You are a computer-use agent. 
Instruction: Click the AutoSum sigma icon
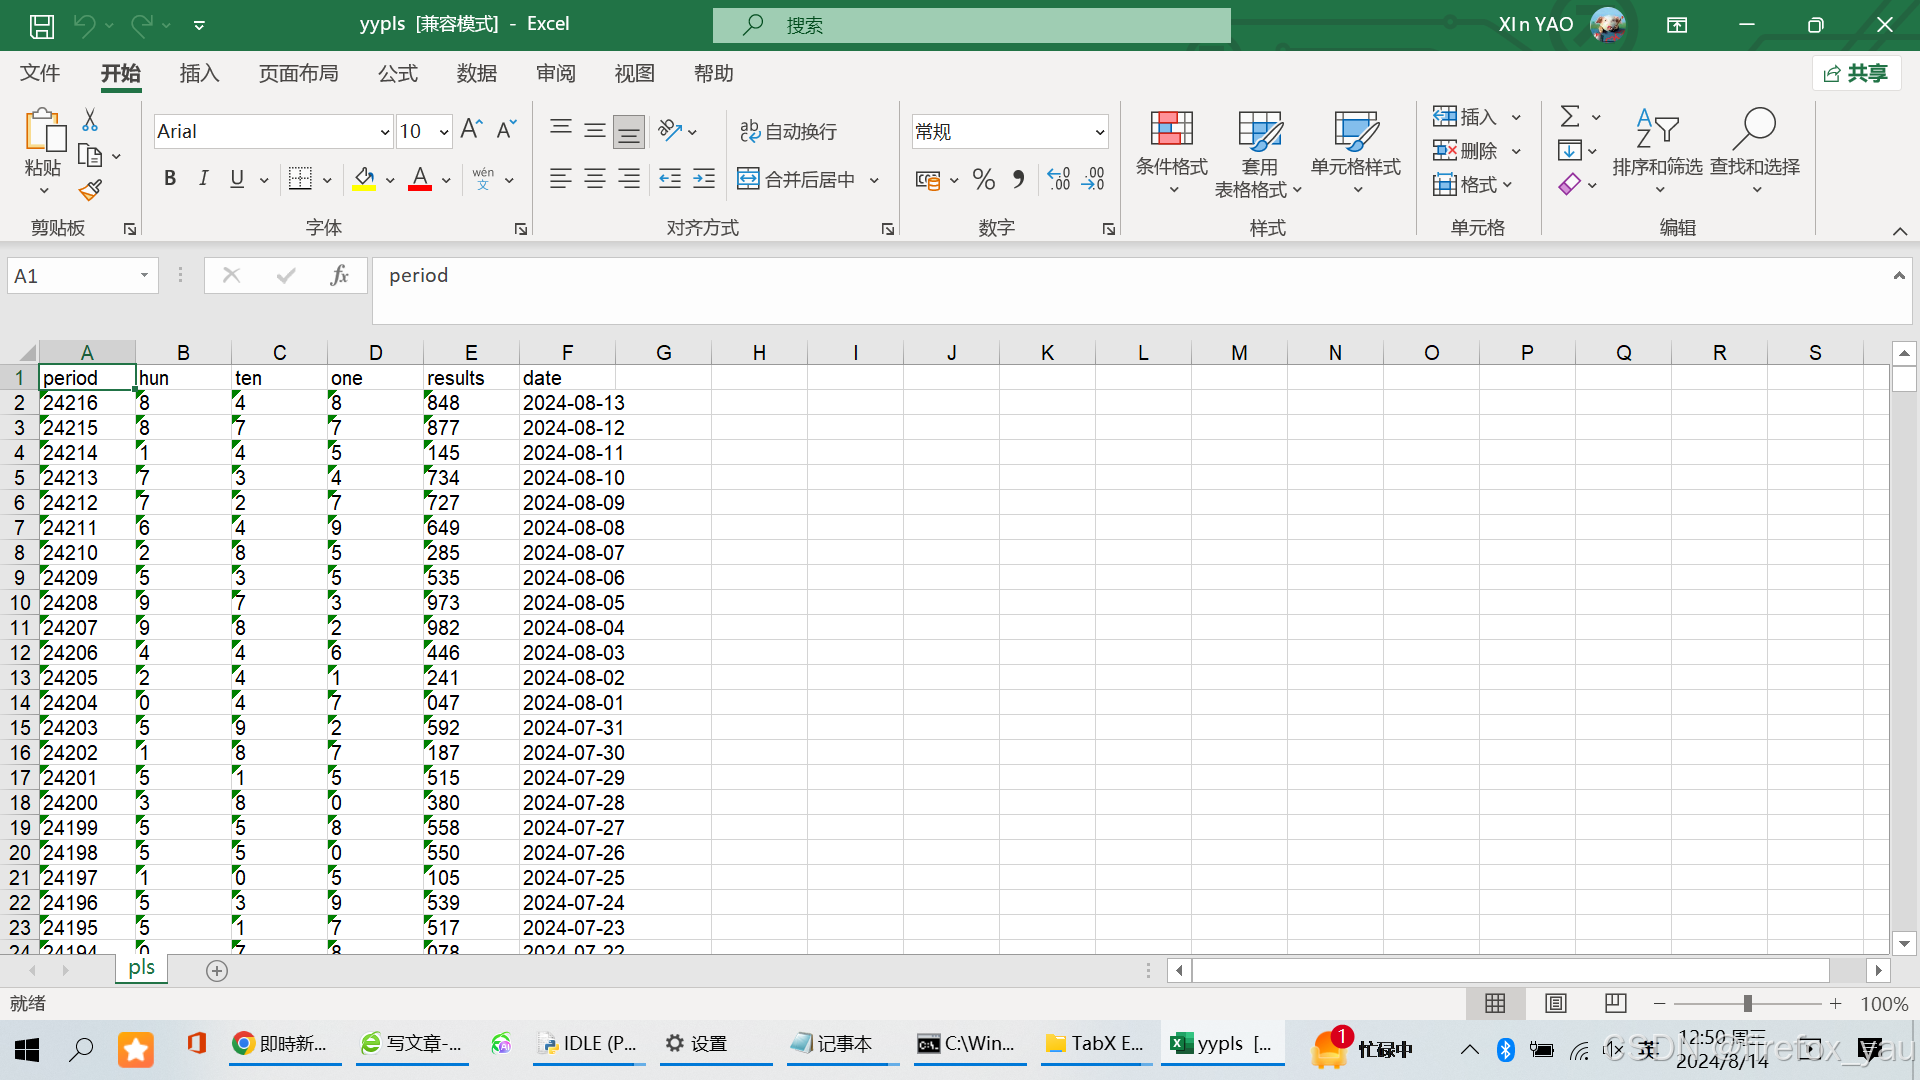[x=1570, y=117]
